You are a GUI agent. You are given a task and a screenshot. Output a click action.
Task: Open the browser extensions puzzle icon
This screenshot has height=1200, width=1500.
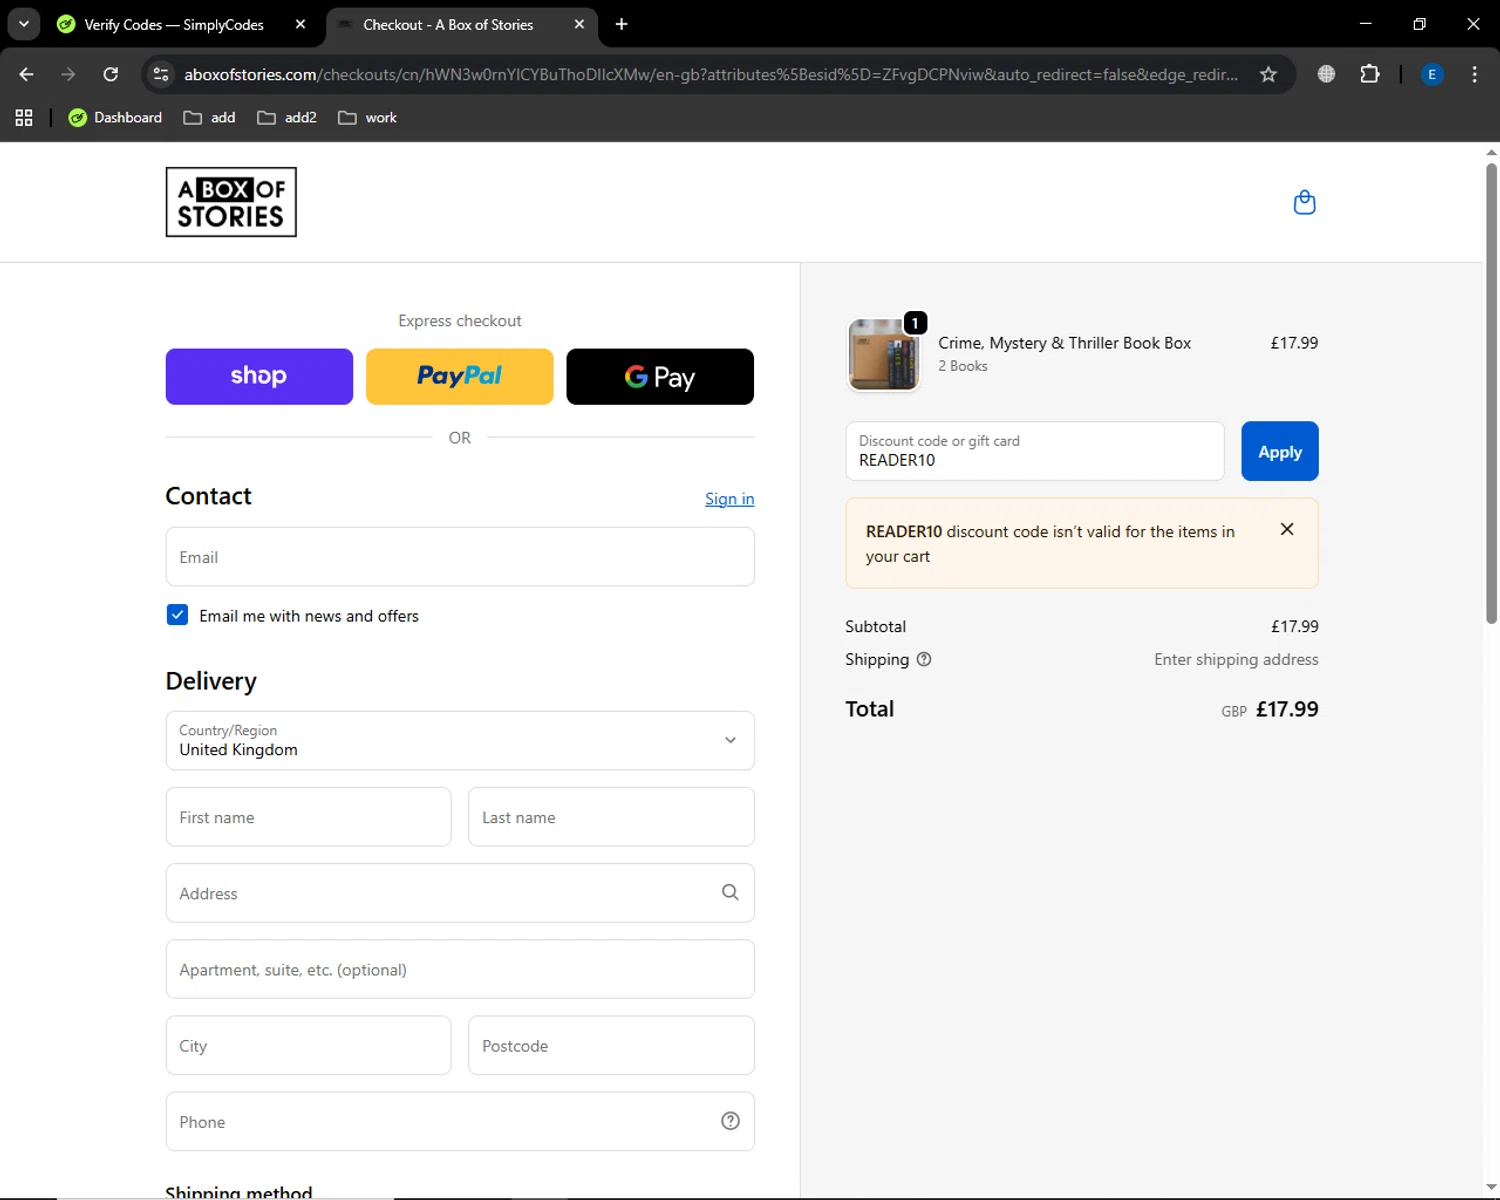click(1370, 74)
